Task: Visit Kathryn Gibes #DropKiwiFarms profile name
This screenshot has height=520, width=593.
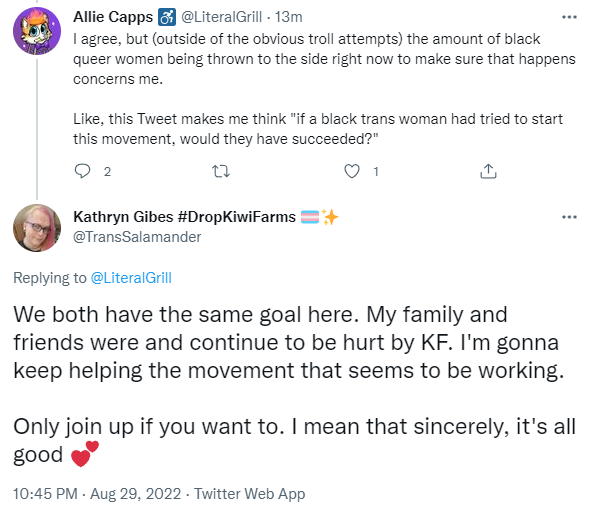Action: 185,217
